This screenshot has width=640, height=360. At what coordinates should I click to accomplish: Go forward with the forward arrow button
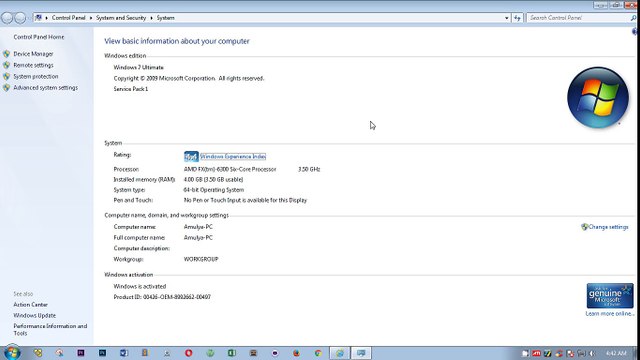20,18
